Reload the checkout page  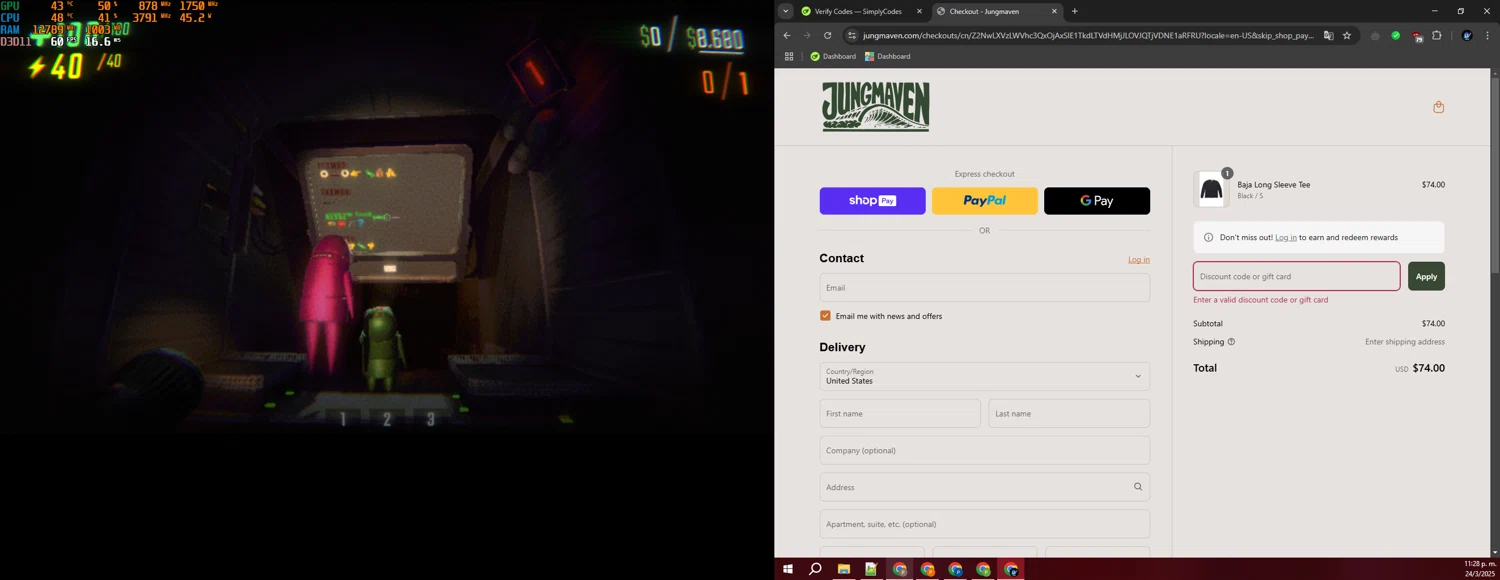coord(827,35)
